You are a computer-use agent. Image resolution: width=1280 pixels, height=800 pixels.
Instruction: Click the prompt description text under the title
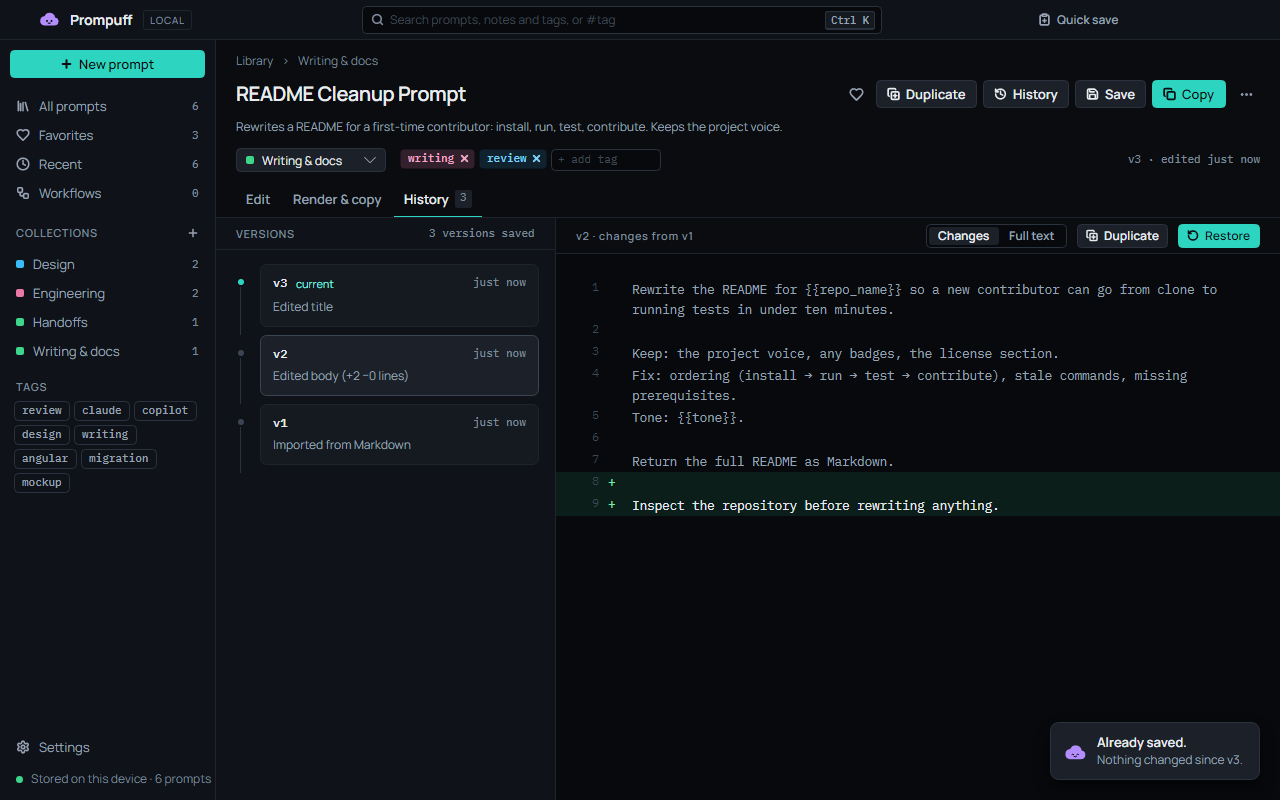(x=509, y=127)
